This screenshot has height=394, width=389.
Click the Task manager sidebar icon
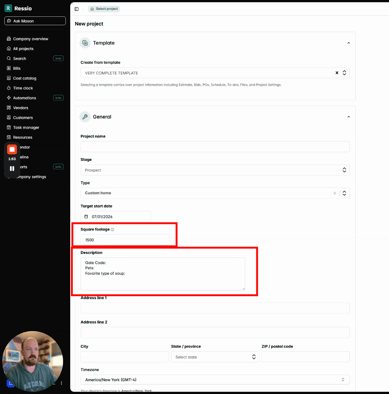(x=9, y=127)
